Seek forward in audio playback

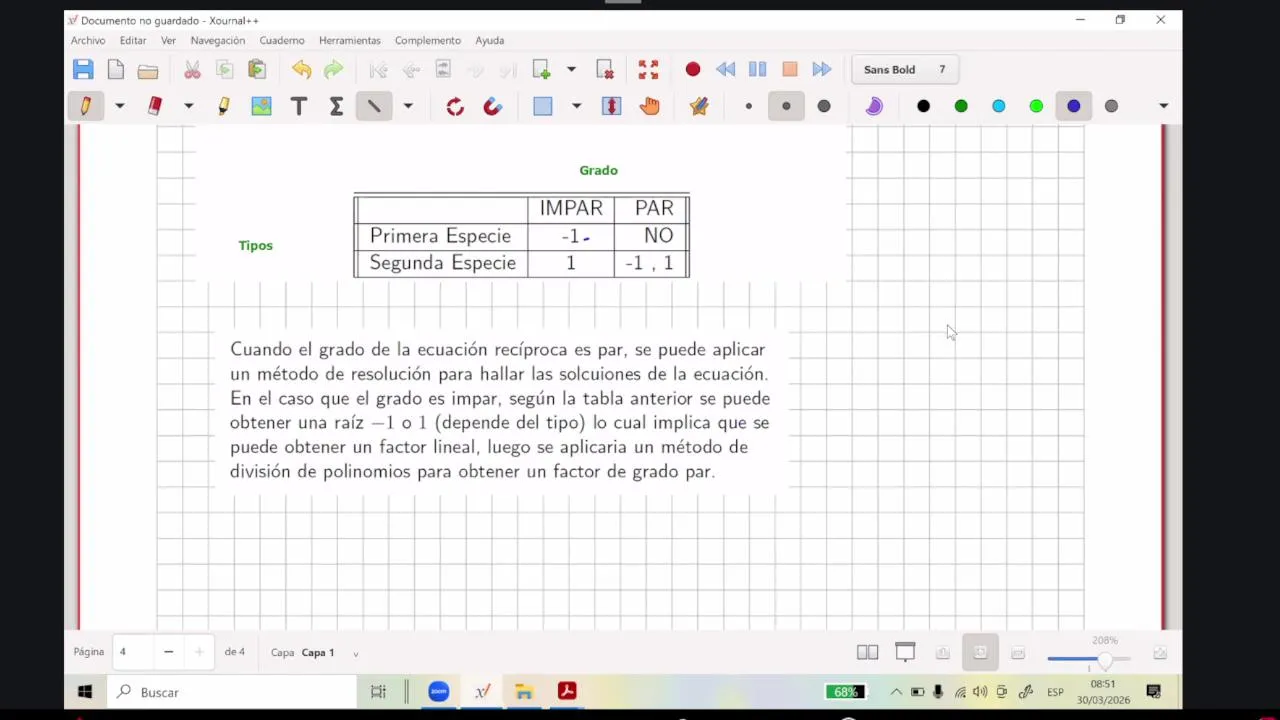click(821, 70)
